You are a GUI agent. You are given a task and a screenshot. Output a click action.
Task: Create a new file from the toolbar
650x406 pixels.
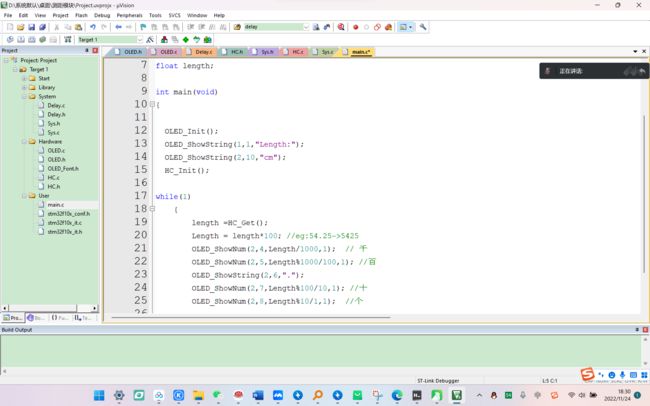[10, 27]
